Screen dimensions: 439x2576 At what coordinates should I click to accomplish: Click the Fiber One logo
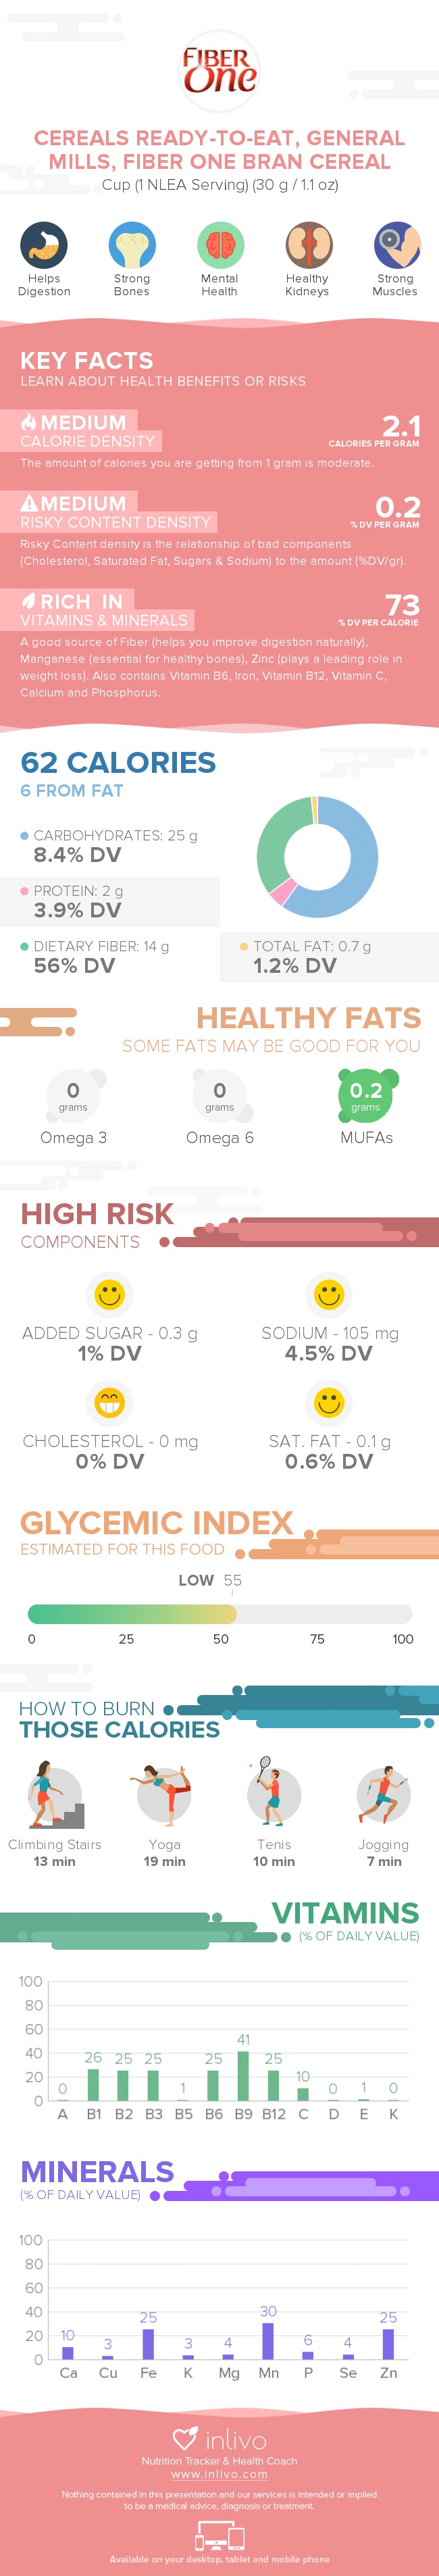(219, 71)
